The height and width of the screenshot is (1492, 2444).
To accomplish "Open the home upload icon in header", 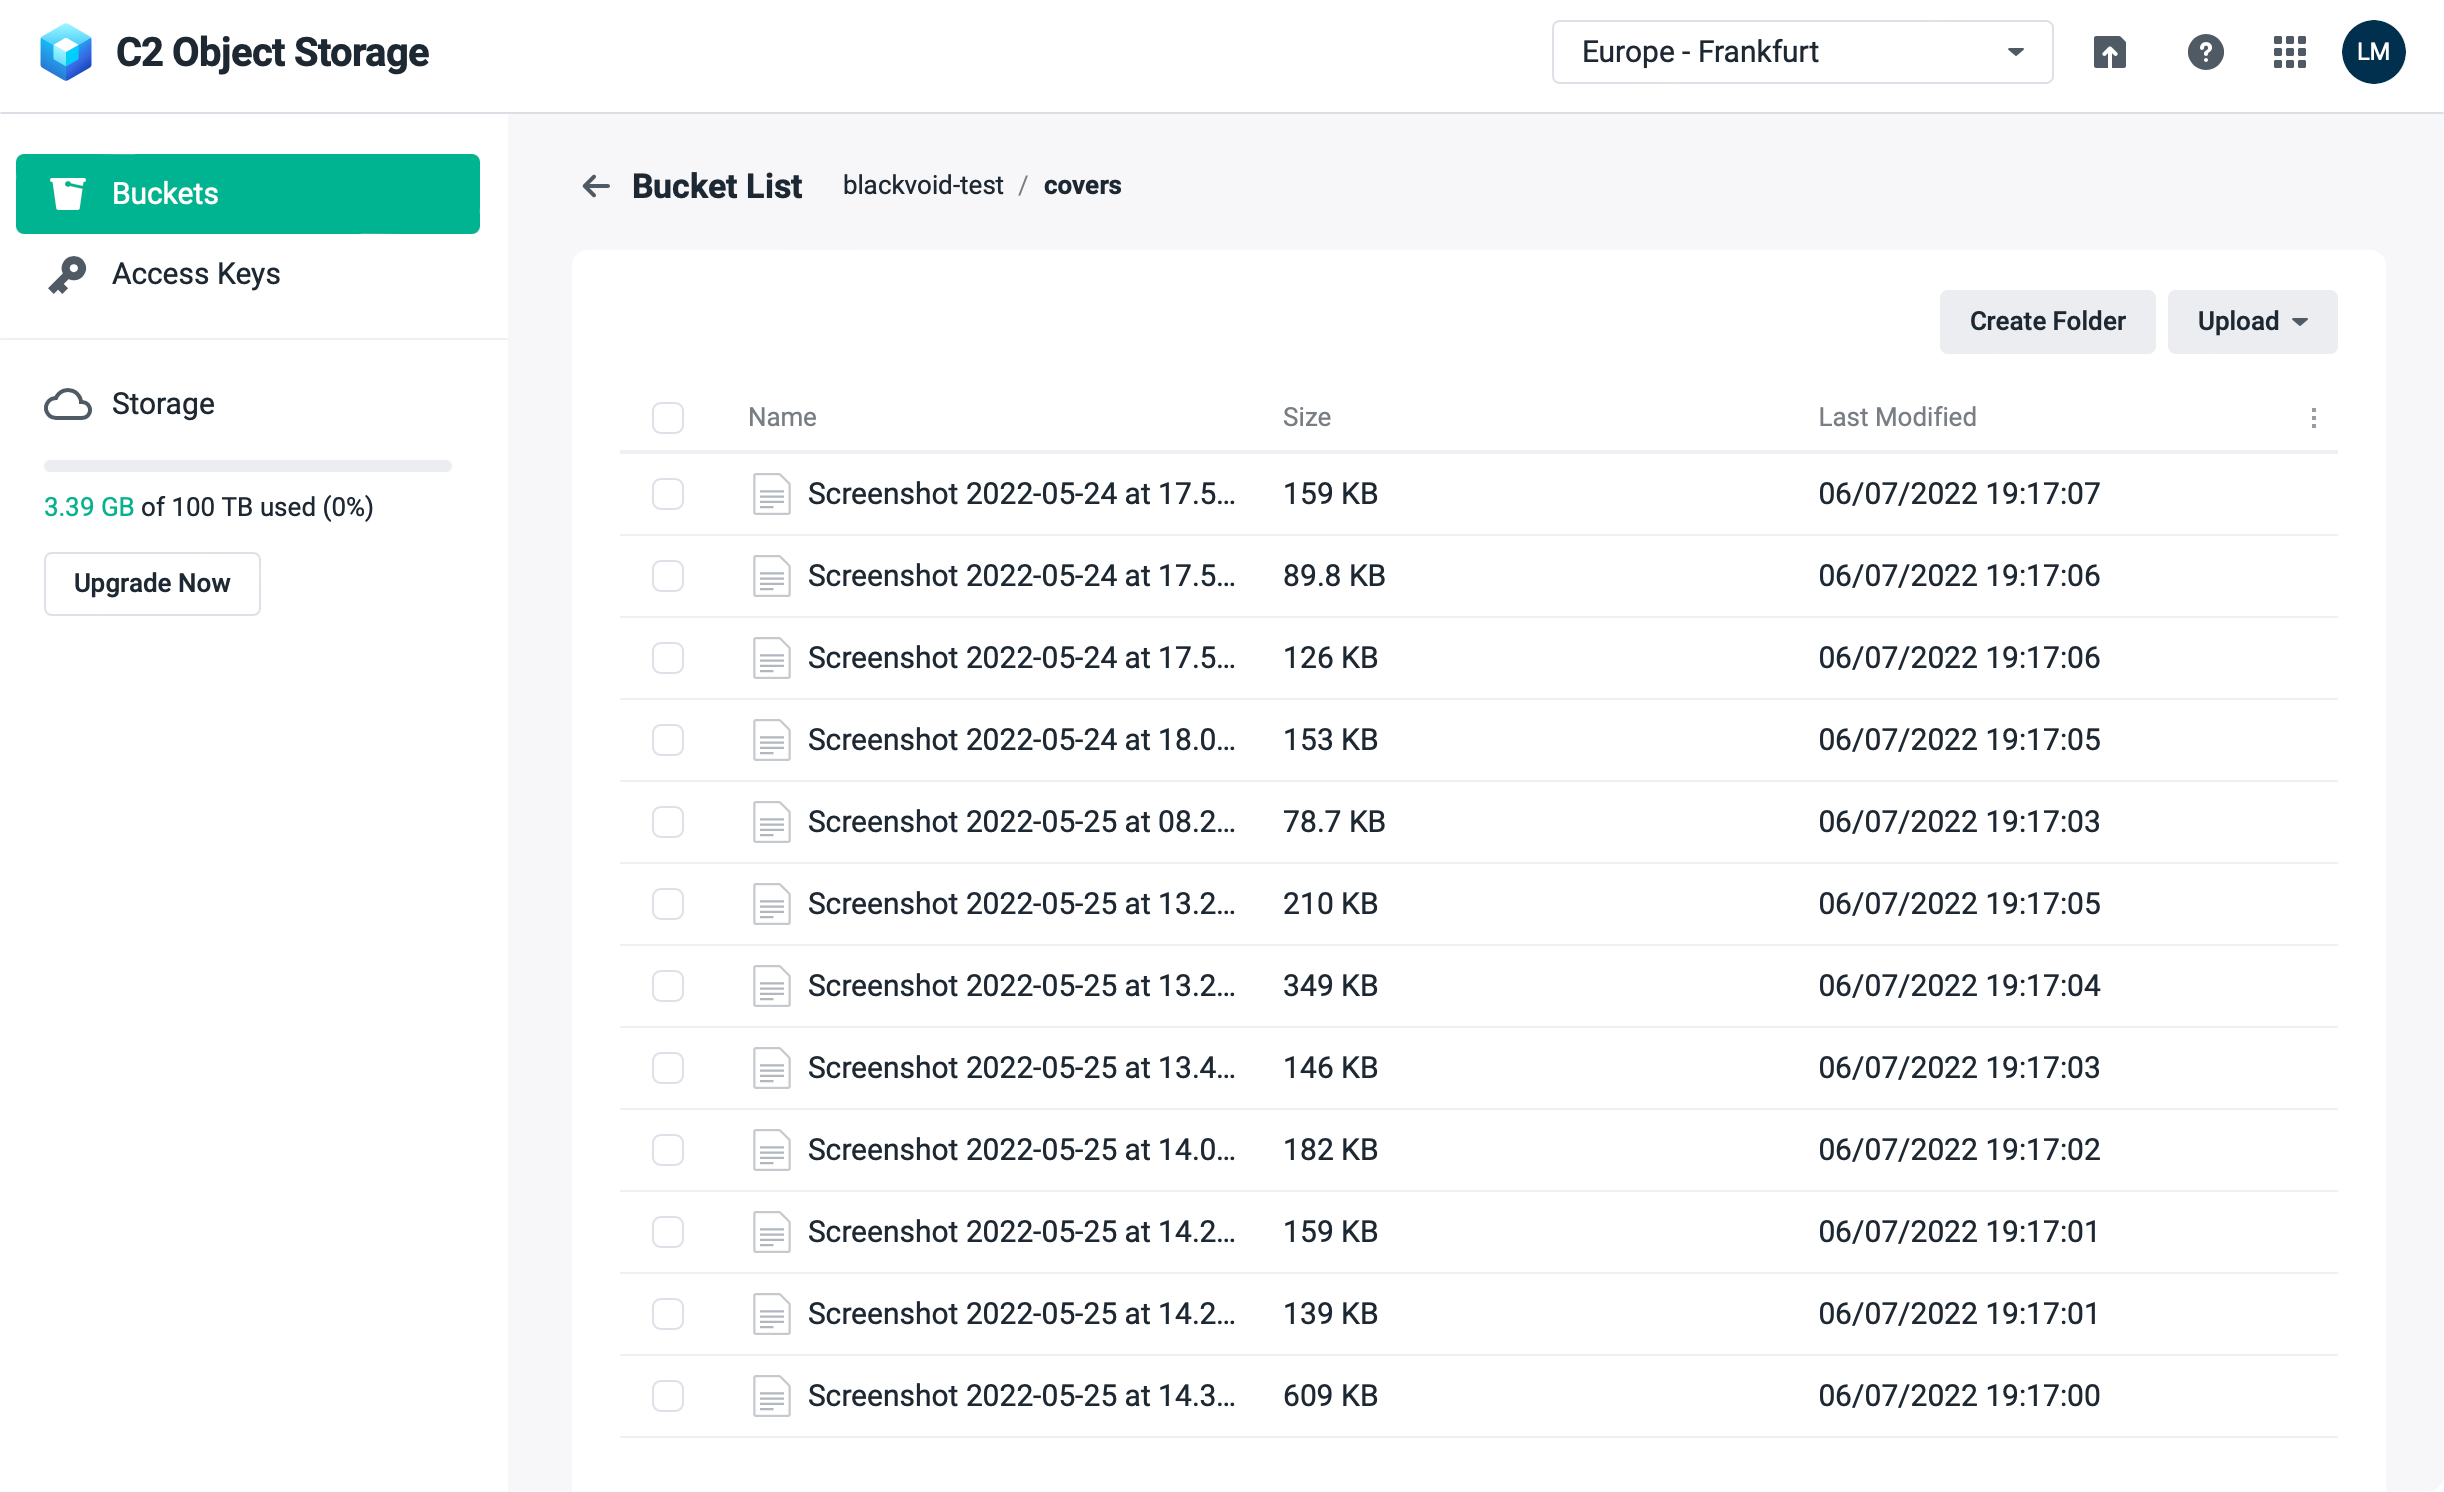I will [x=2110, y=52].
